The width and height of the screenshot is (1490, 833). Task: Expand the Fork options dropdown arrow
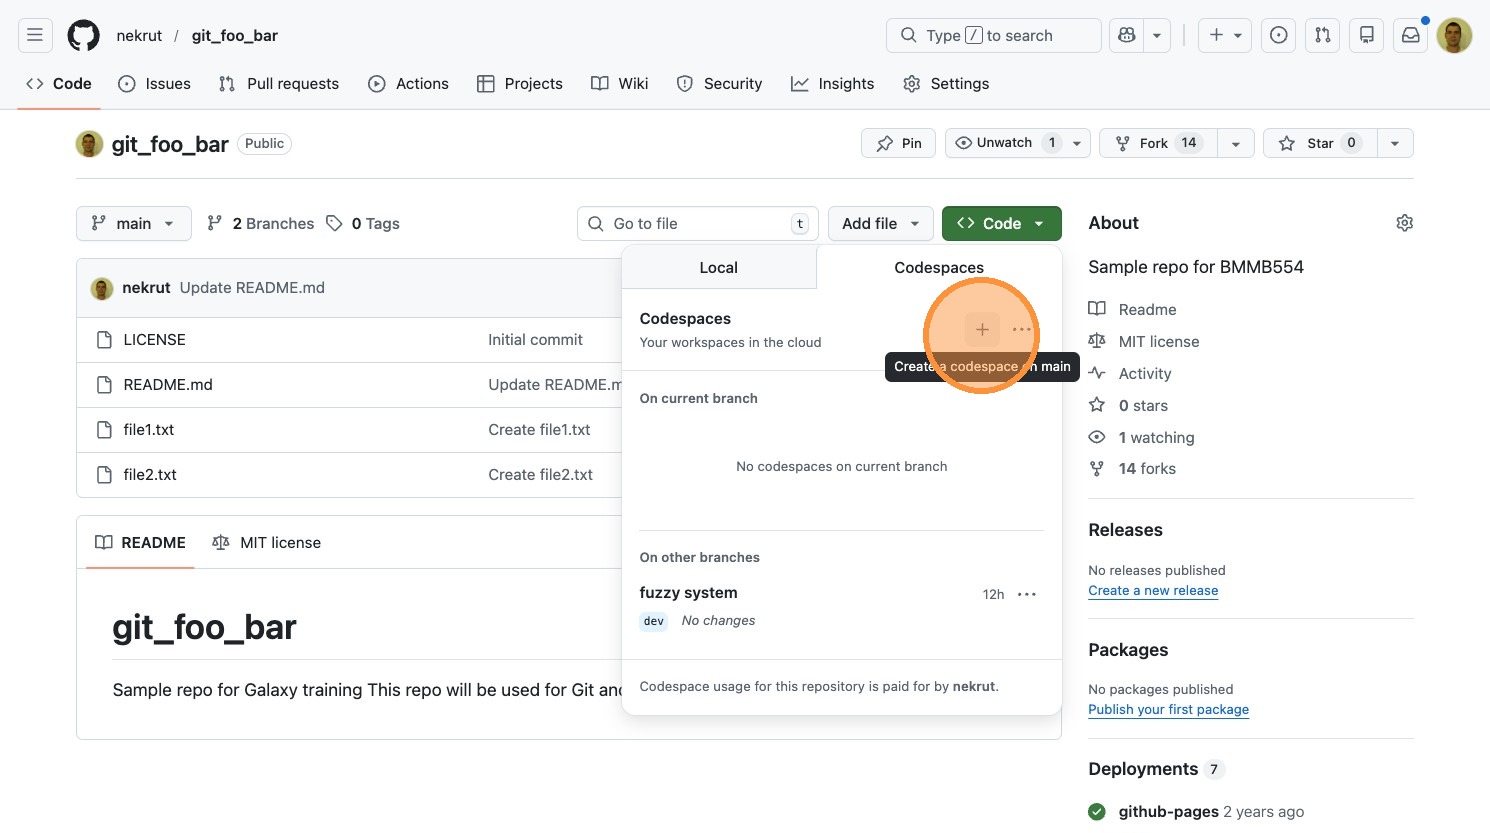coord(1236,143)
